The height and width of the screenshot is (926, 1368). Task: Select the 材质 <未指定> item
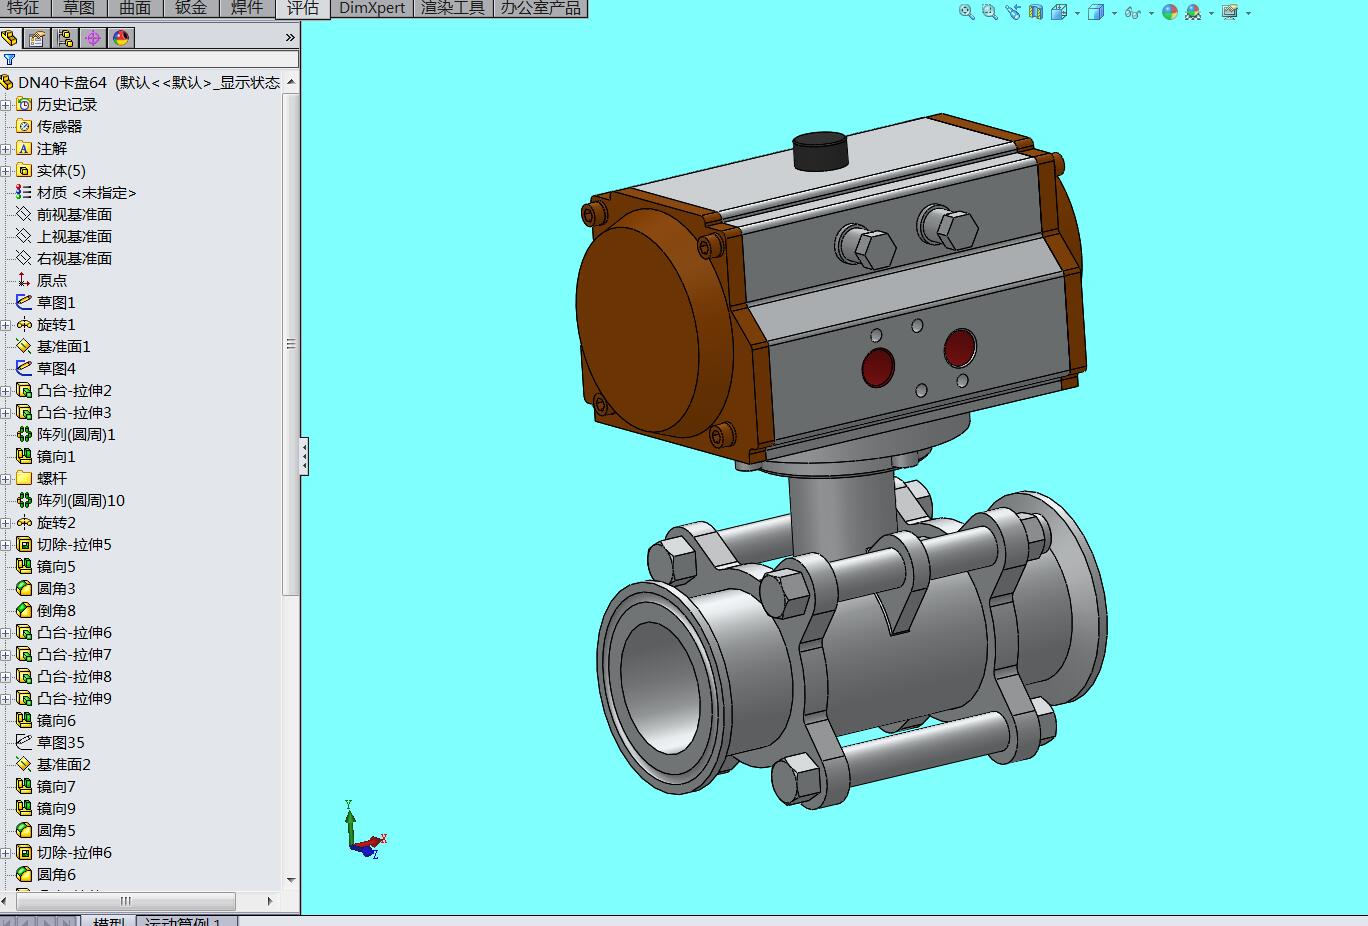(86, 193)
